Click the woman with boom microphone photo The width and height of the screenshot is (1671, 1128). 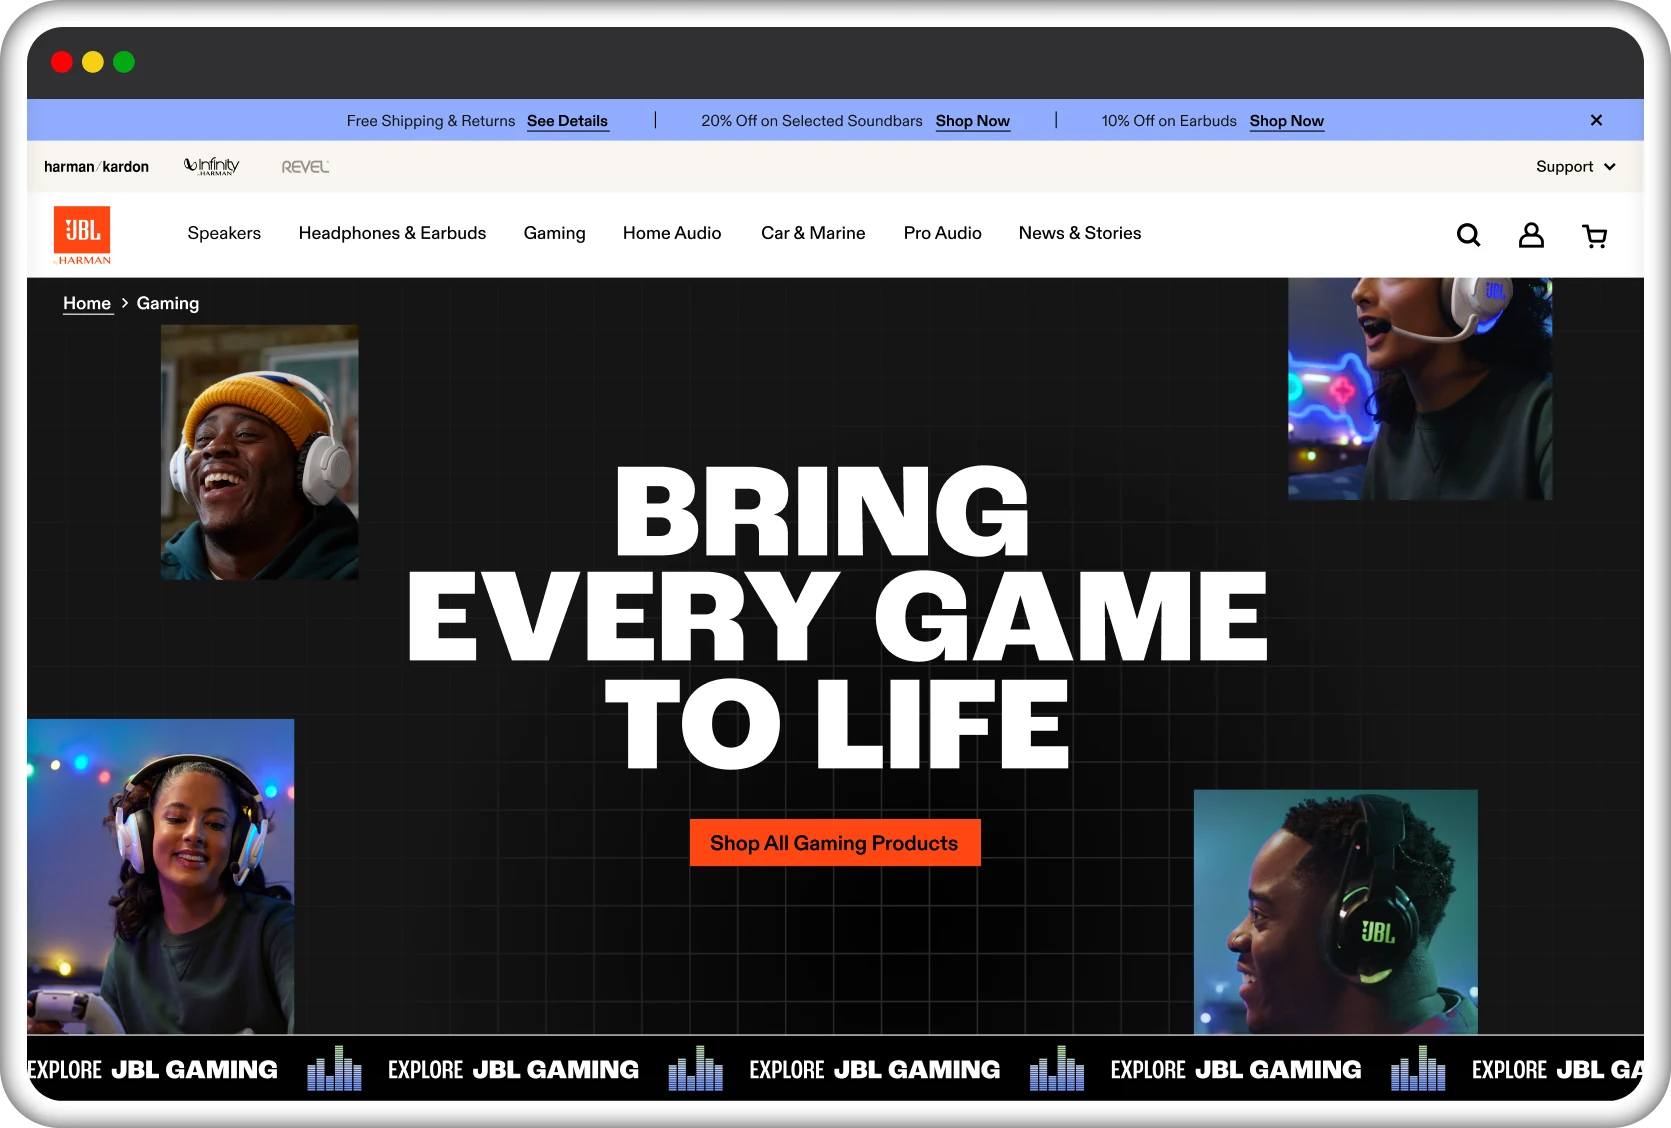(1420, 389)
